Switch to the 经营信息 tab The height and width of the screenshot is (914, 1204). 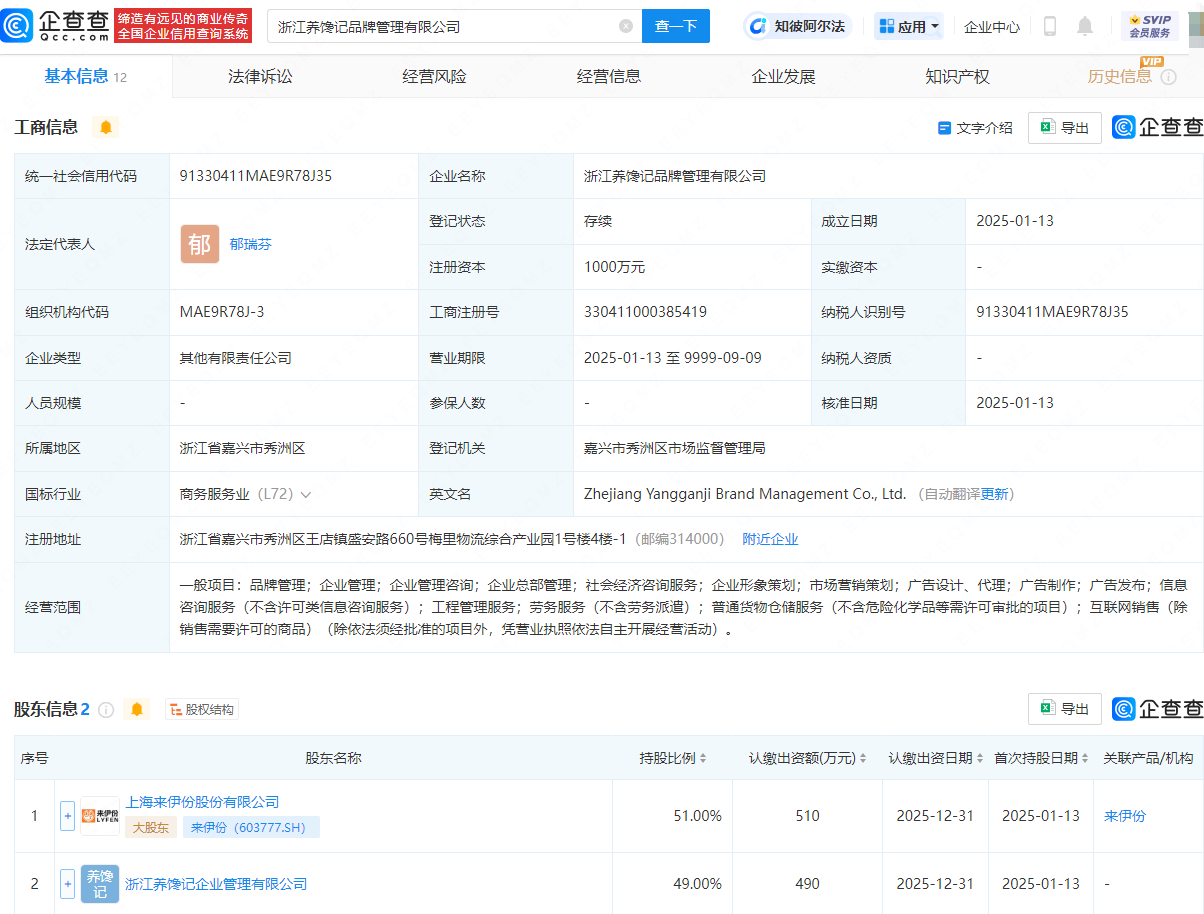click(609, 77)
